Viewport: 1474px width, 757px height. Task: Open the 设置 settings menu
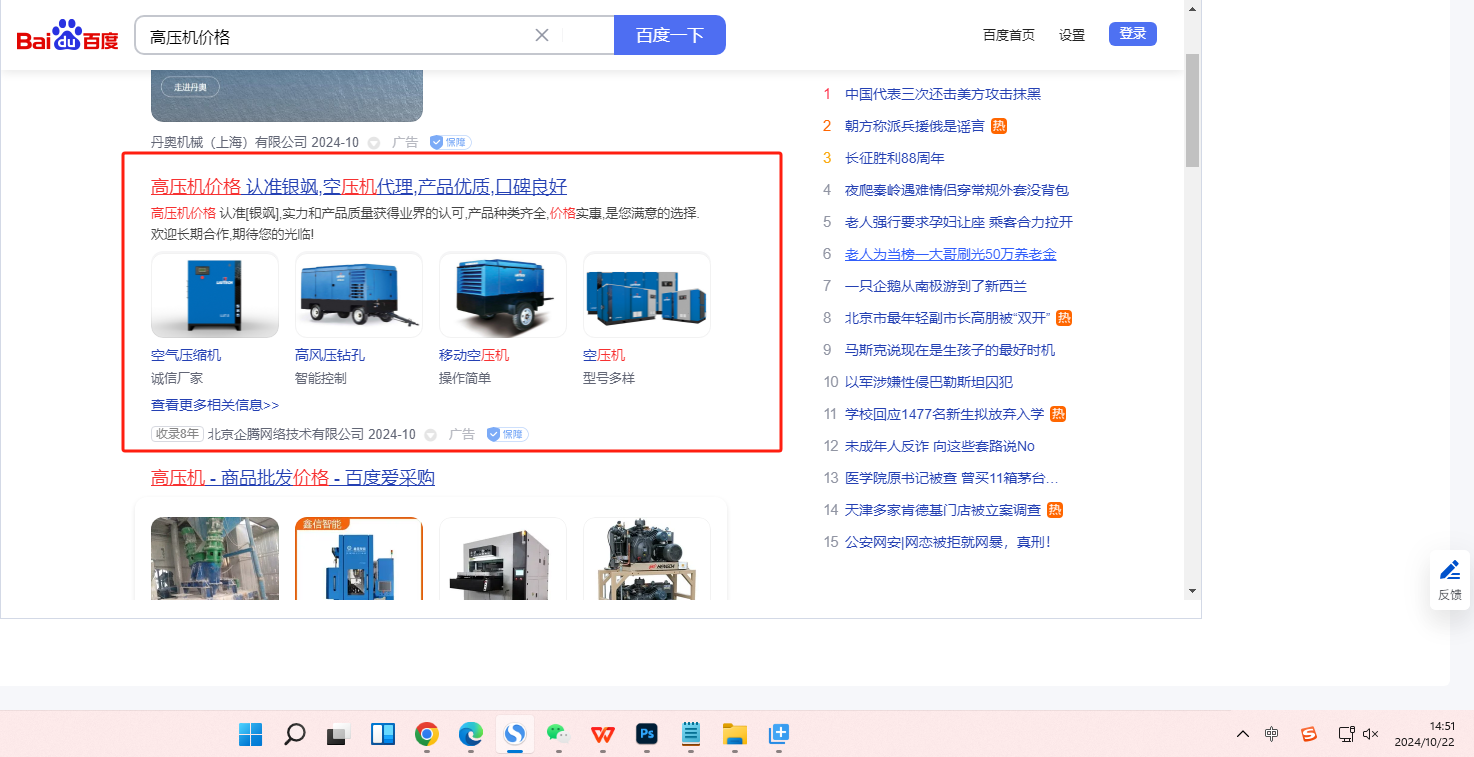tap(1072, 35)
